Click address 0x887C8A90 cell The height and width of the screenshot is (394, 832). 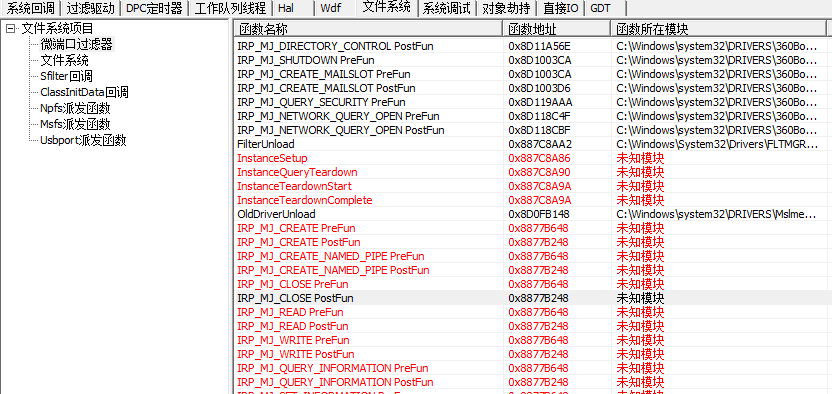[x=540, y=172]
